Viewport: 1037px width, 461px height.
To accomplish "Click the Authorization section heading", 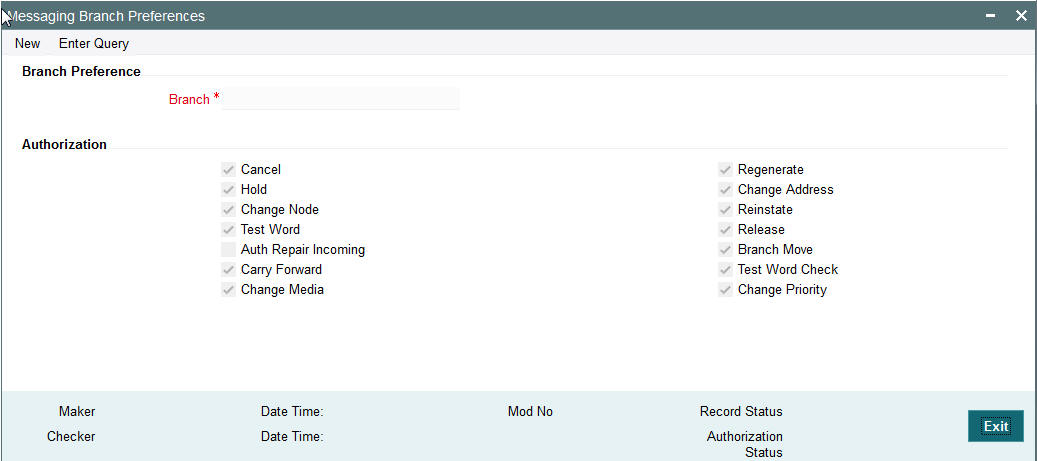I will coord(64,144).
